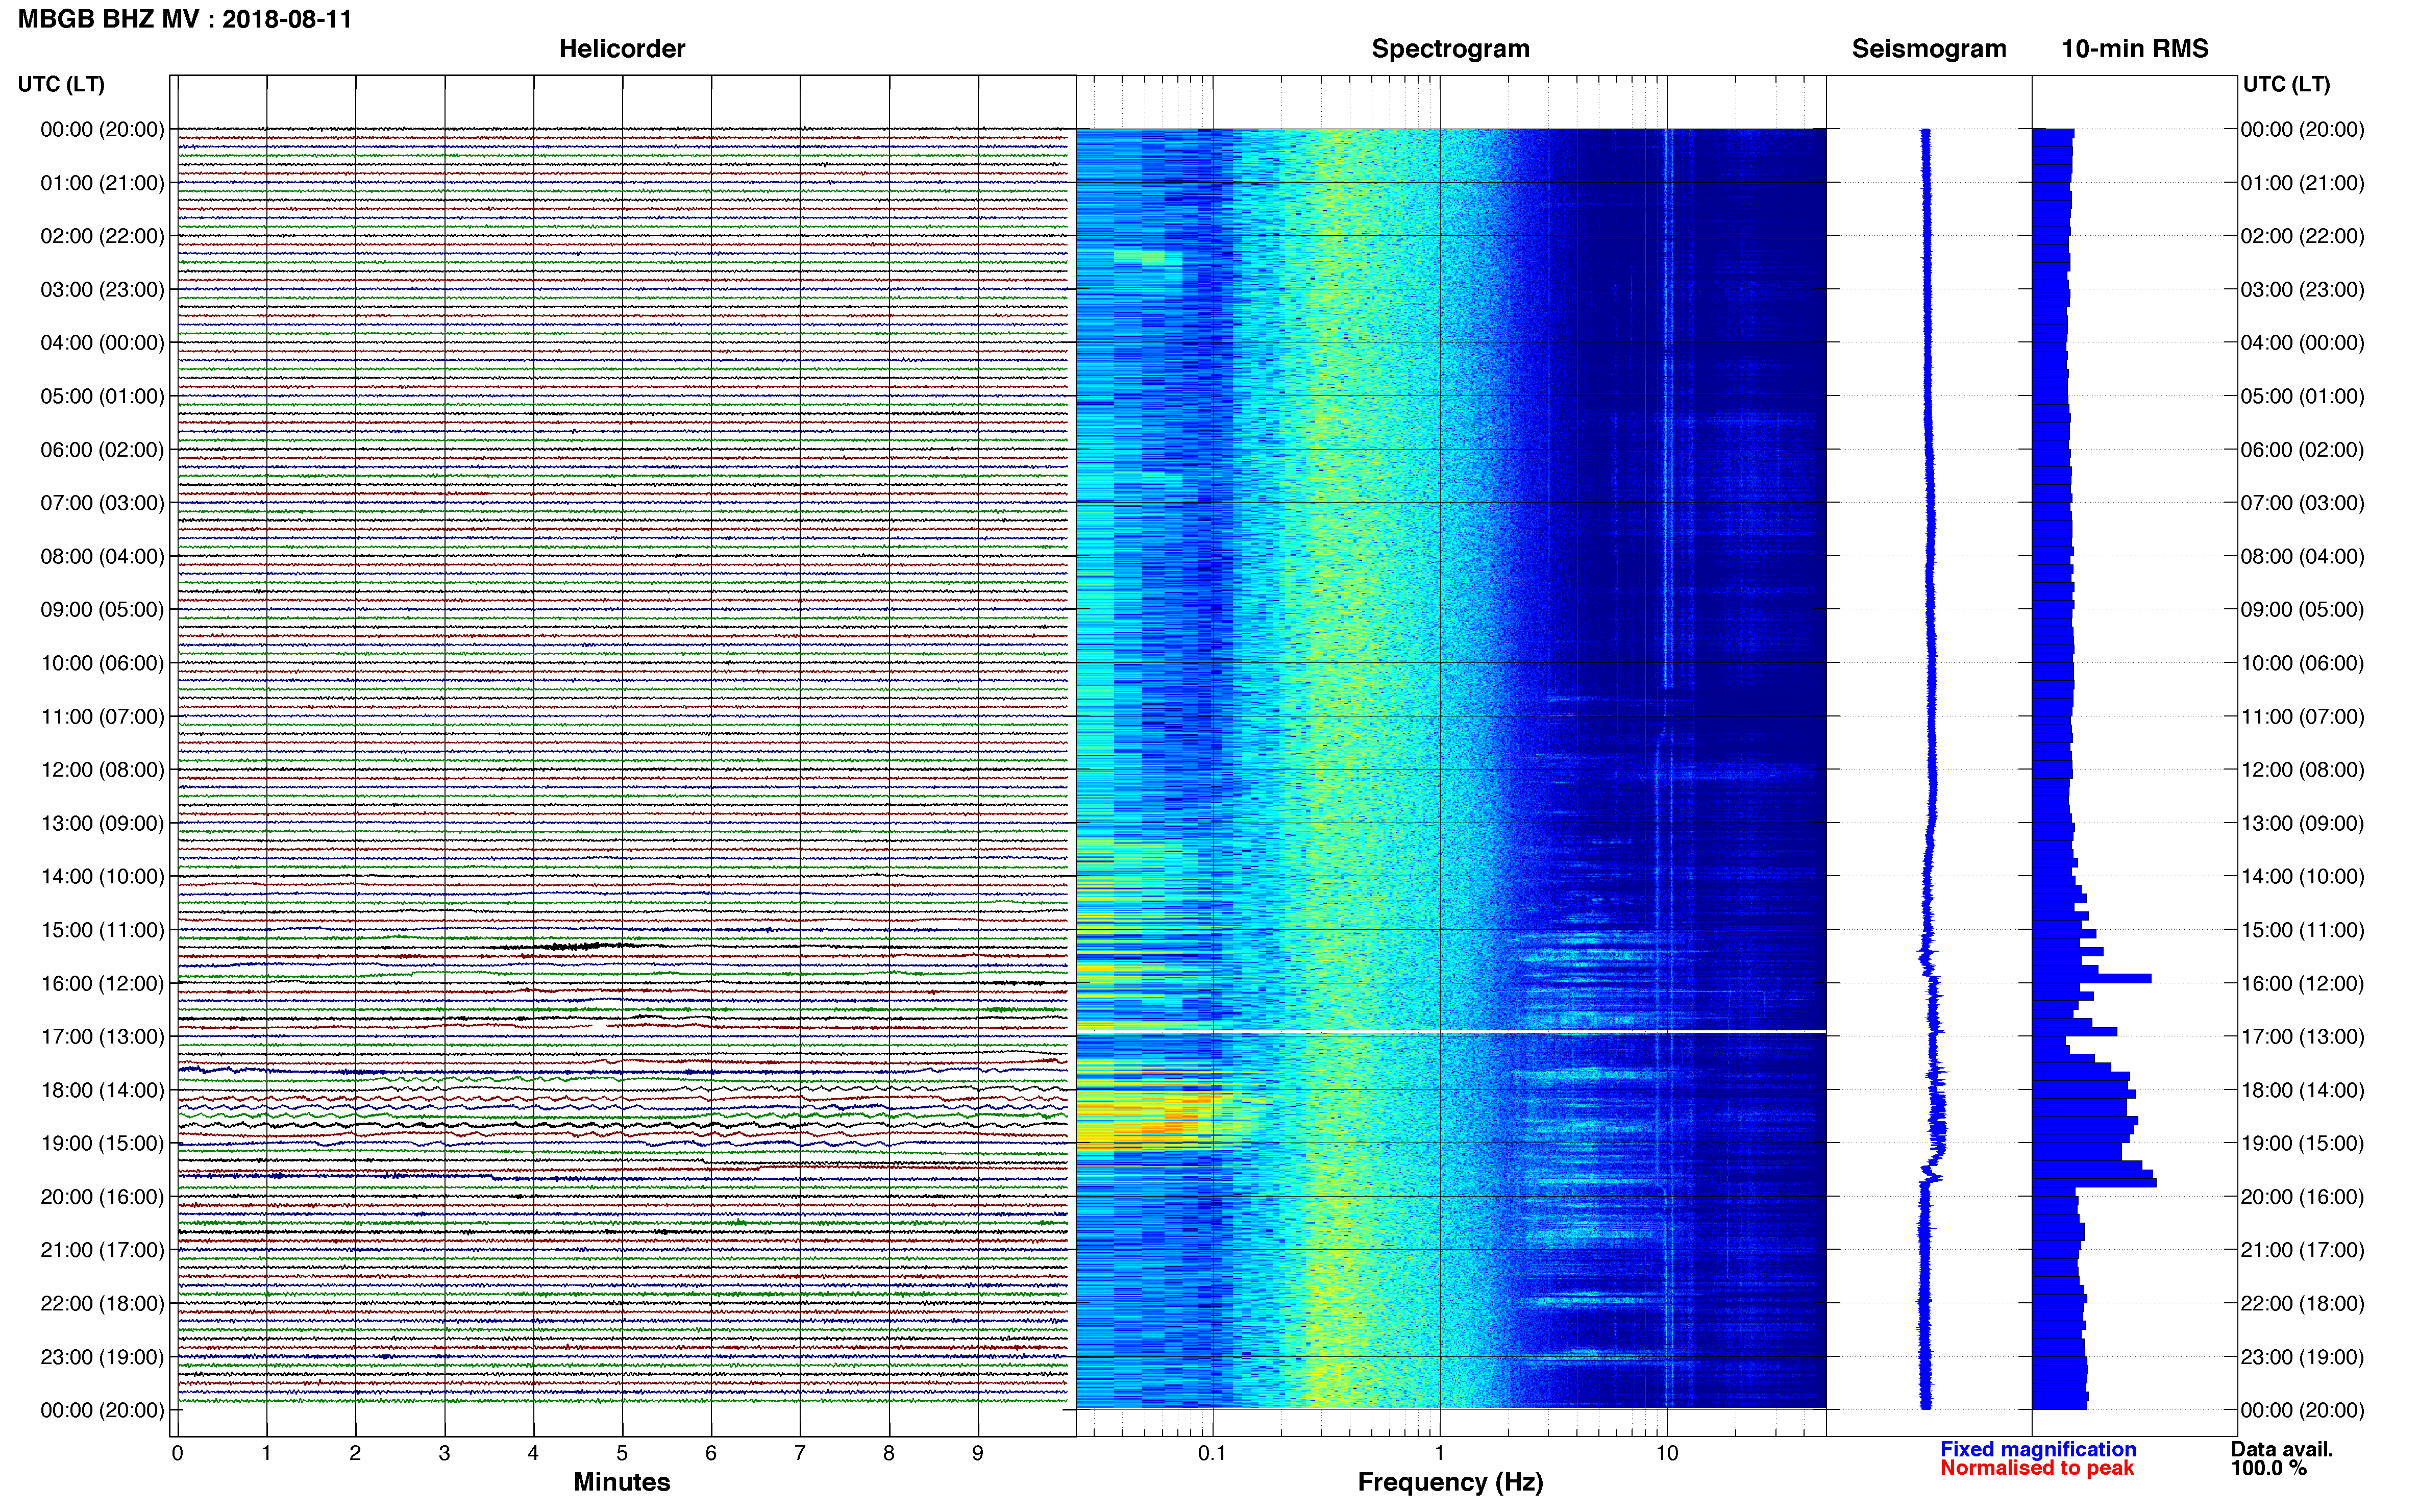Click the 21:00 (17:00) label beside the Helicorder
The image size is (2419, 1512).
click(102, 1250)
